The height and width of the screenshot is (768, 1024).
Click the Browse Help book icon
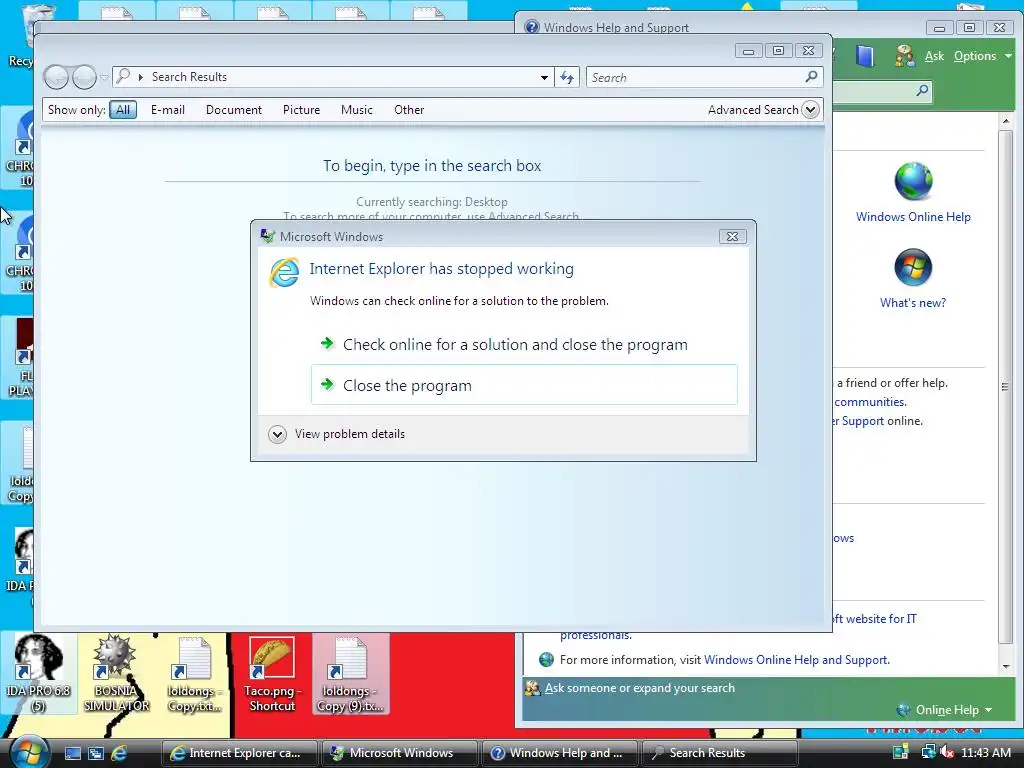pyautogui.click(x=865, y=56)
